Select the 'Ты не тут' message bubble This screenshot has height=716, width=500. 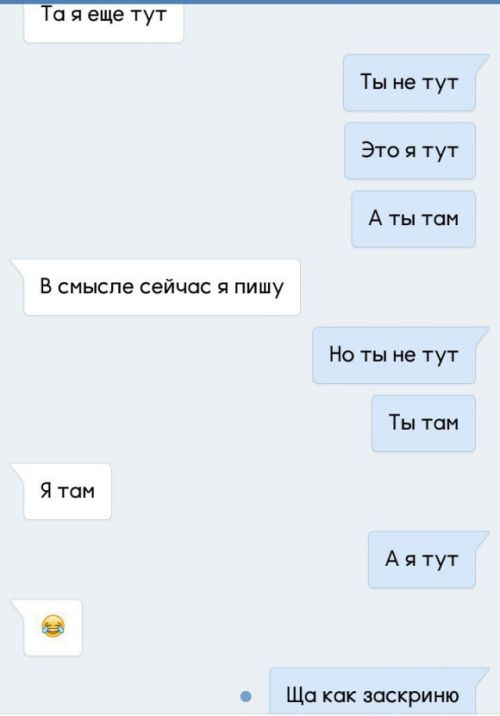pos(409,83)
